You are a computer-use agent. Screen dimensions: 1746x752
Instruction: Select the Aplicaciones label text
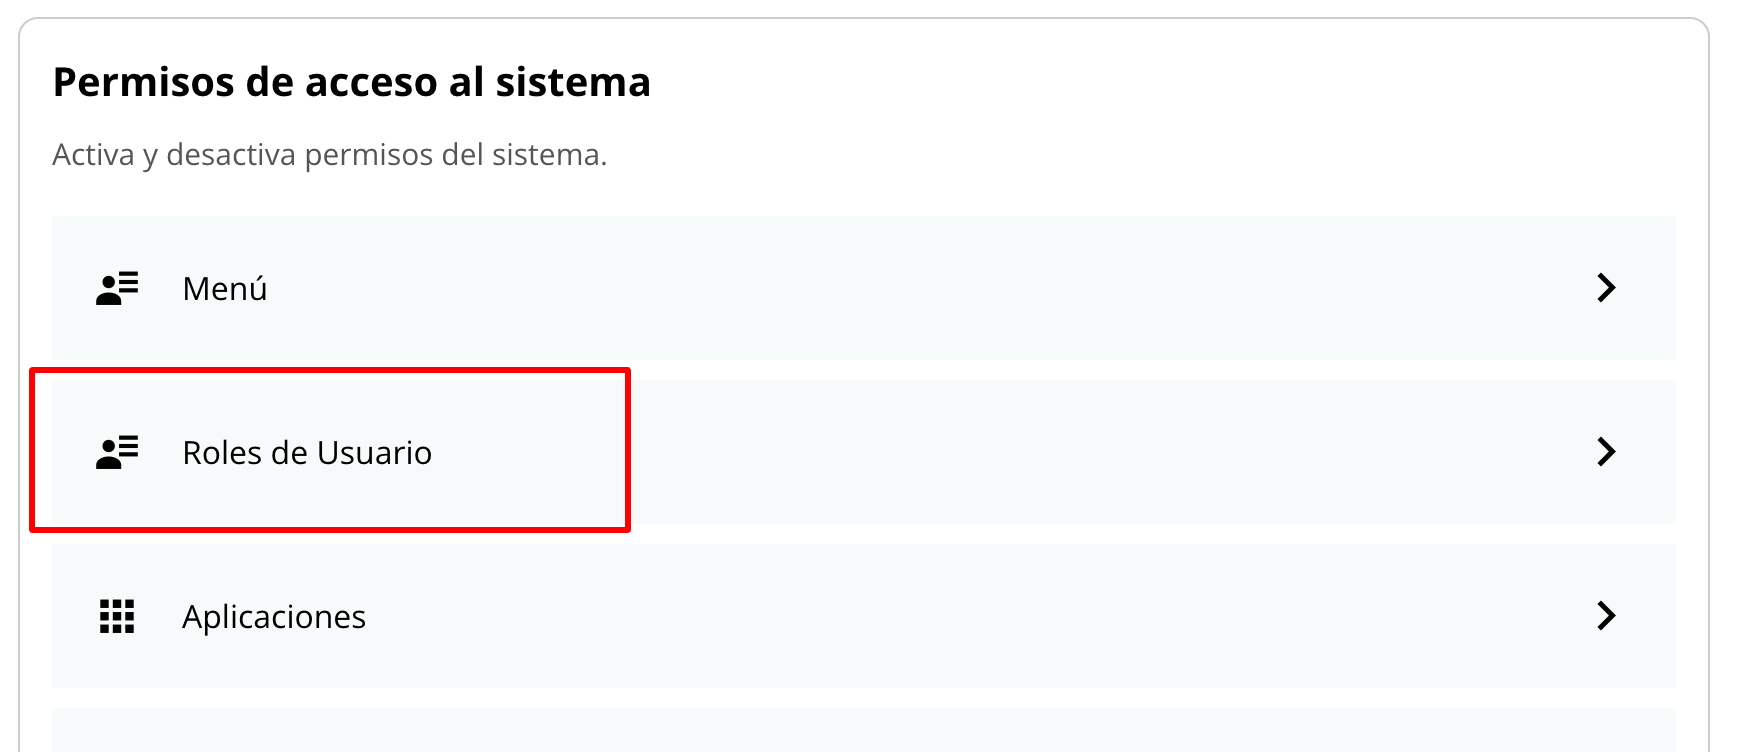pos(274,617)
